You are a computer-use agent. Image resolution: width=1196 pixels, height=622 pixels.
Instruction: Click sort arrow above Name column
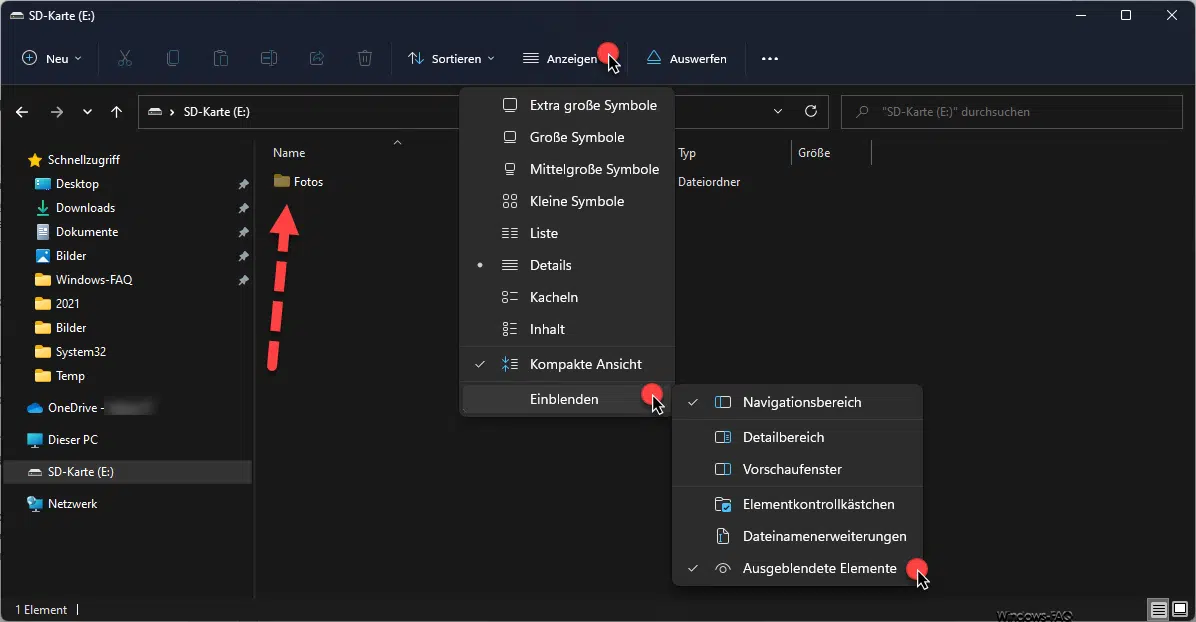pyautogui.click(x=397, y=143)
